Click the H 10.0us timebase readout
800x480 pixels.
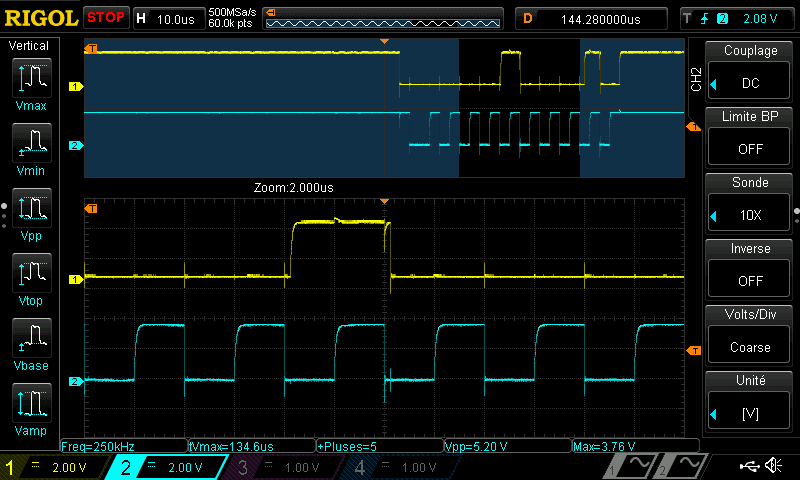pos(169,19)
